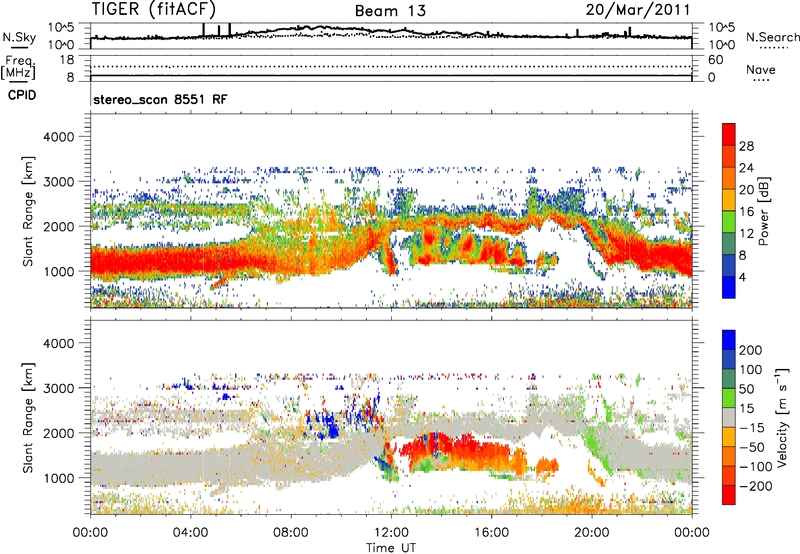Click 4000 range label in velocity panel

pyautogui.click(x=58, y=343)
